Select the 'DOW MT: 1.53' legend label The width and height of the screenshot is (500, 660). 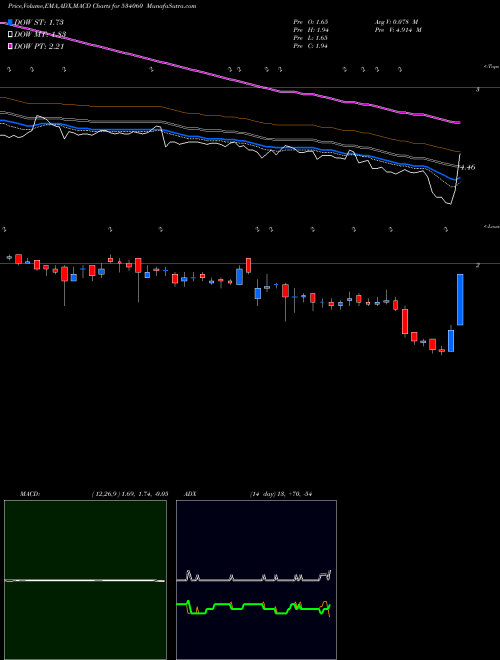pos(40,35)
